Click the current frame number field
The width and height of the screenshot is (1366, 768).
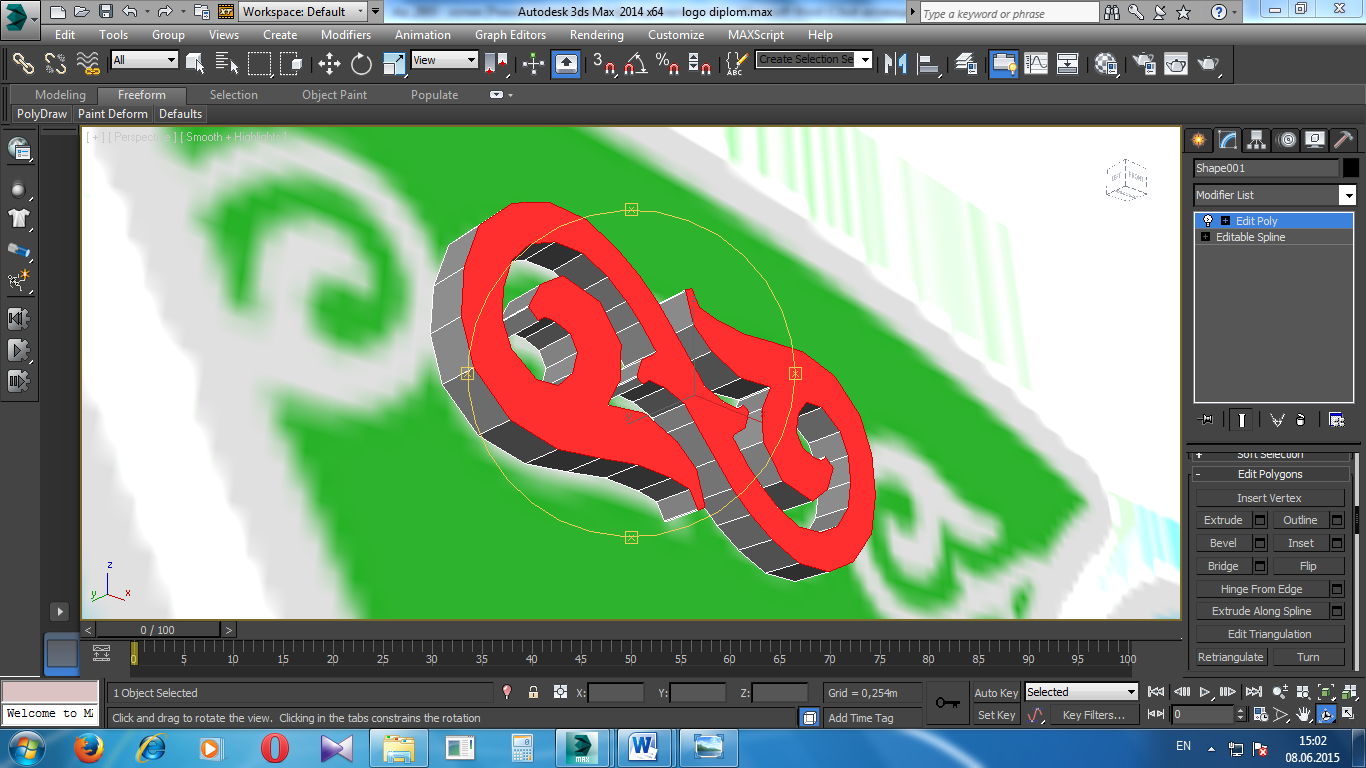point(1204,715)
